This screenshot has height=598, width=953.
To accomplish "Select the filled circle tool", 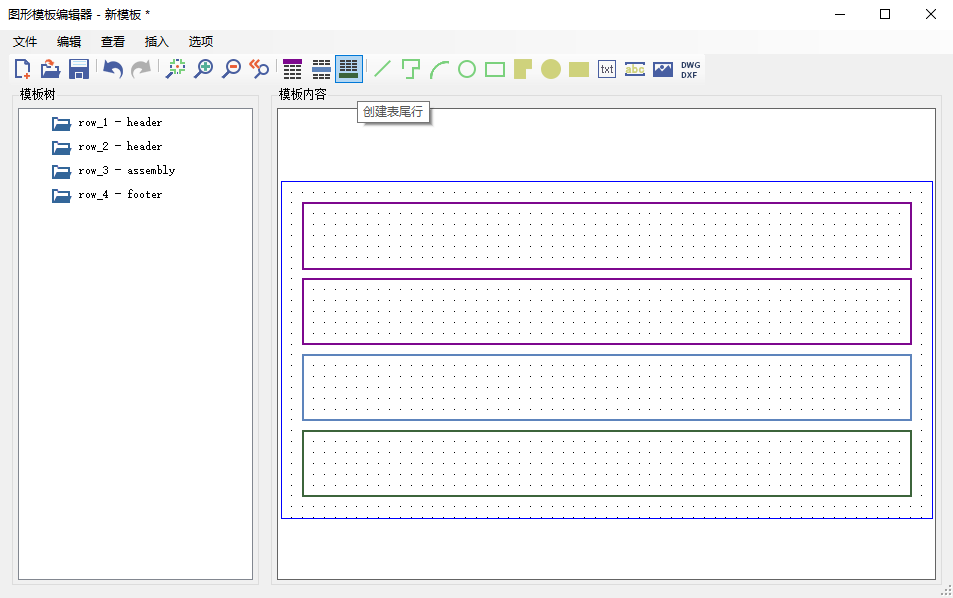I will tap(551, 69).
